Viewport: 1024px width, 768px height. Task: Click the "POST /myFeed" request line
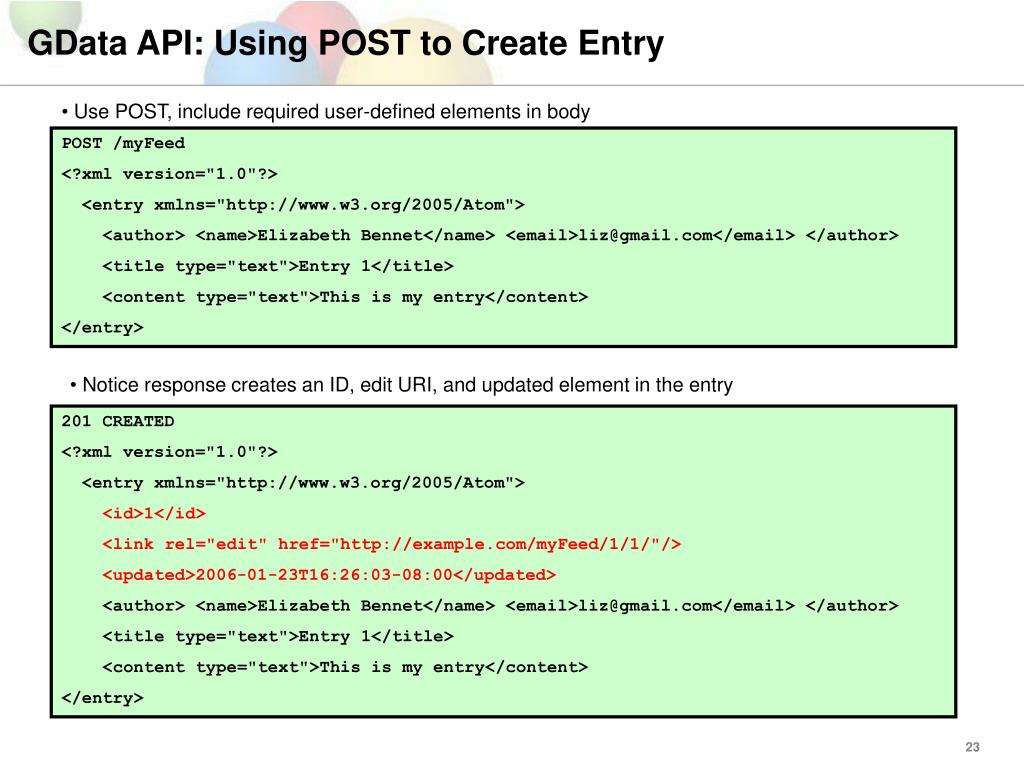coord(123,143)
